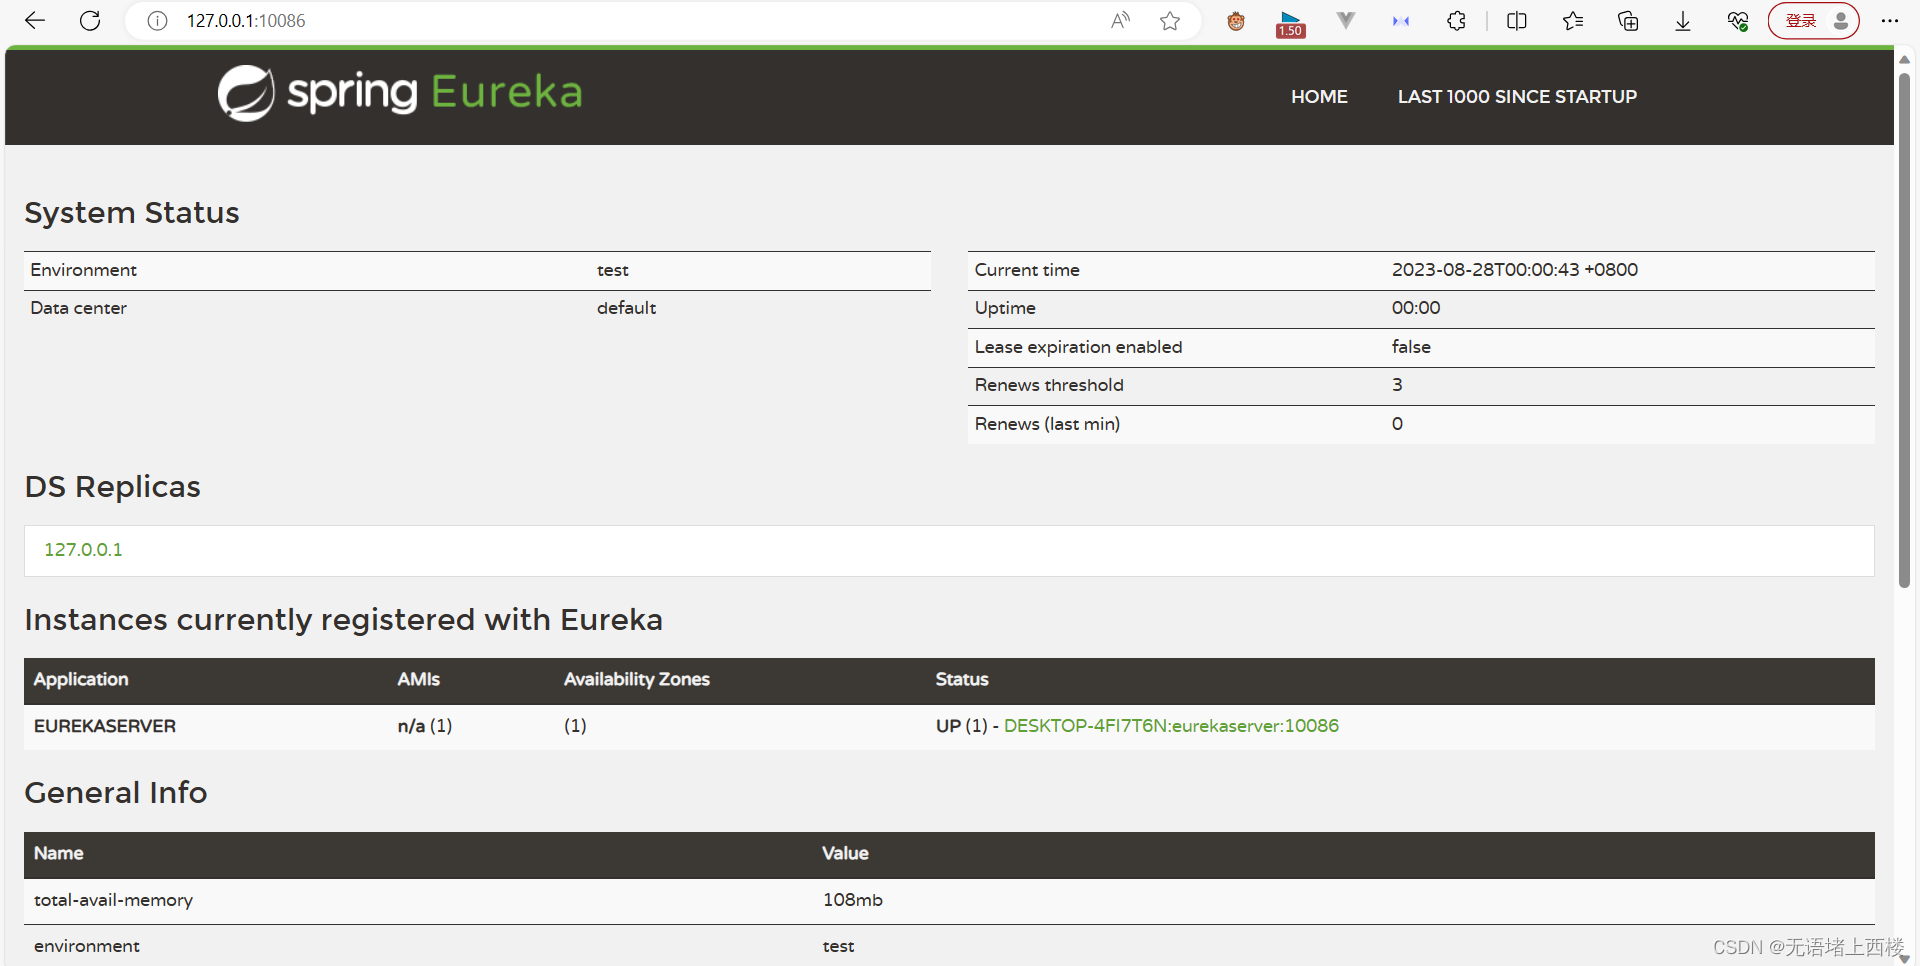
Task: Click the System Status heading
Action: pos(132,213)
